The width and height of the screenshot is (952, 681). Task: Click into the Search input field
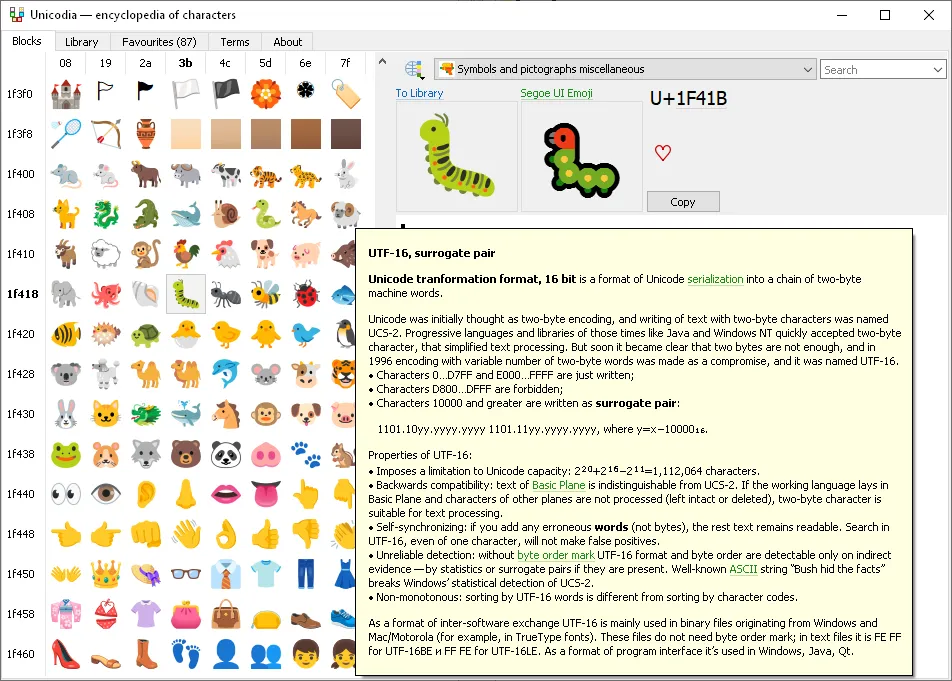(x=876, y=70)
